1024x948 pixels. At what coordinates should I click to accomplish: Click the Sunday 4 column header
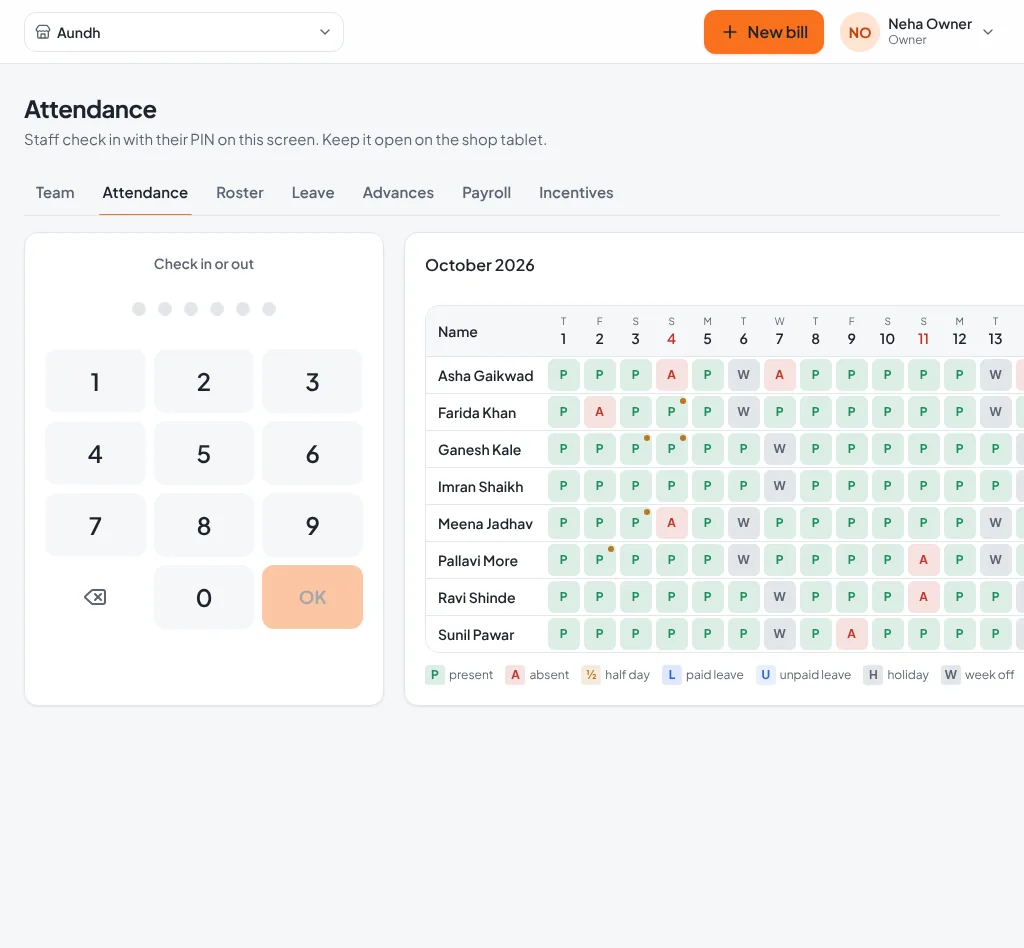(671, 331)
